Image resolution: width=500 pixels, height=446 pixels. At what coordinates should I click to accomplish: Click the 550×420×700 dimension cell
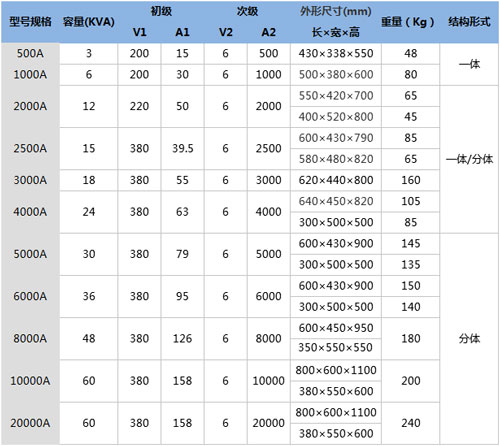[336, 96]
